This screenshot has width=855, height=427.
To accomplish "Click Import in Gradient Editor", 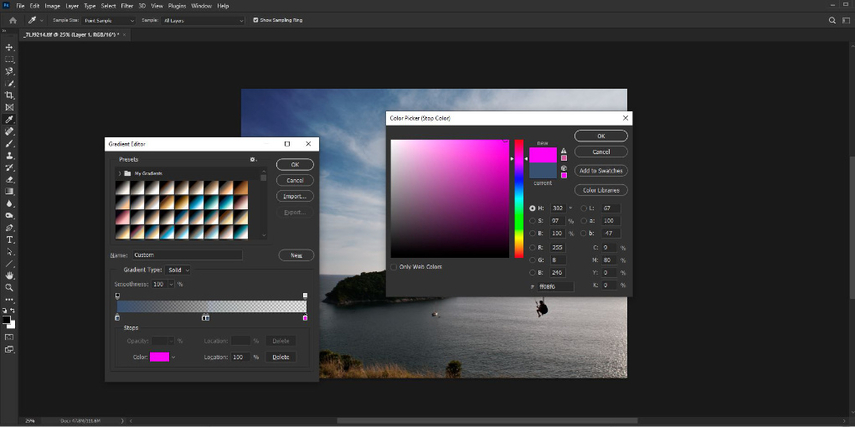I will (x=295, y=196).
